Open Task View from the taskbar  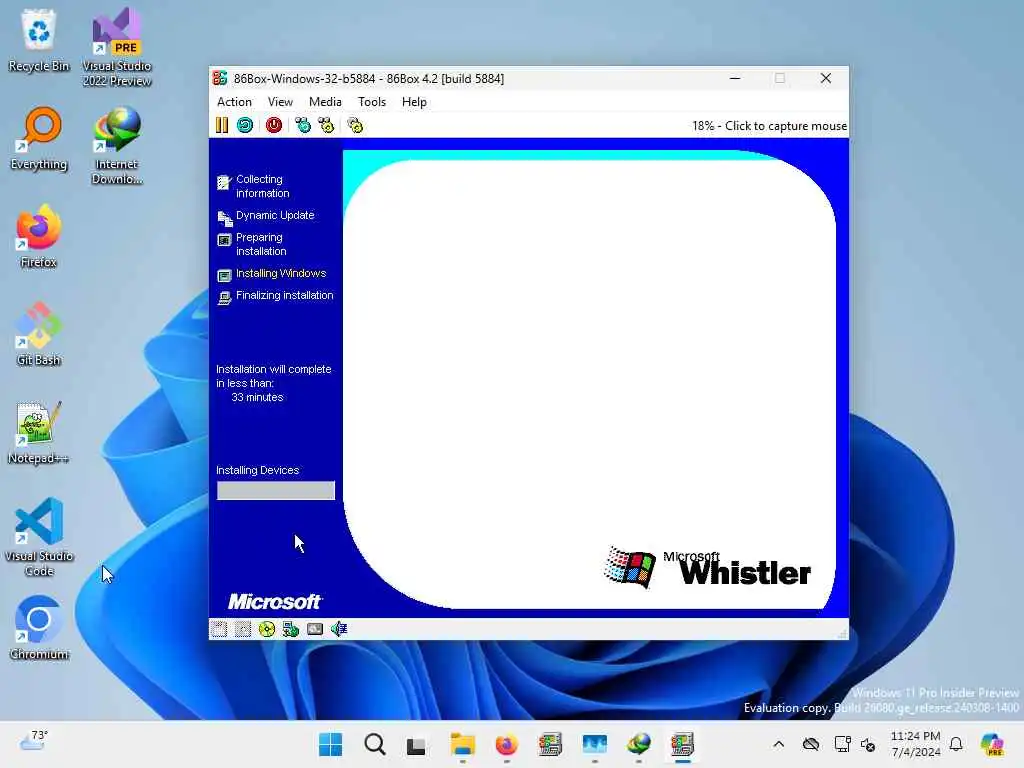(x=416, y=744)
